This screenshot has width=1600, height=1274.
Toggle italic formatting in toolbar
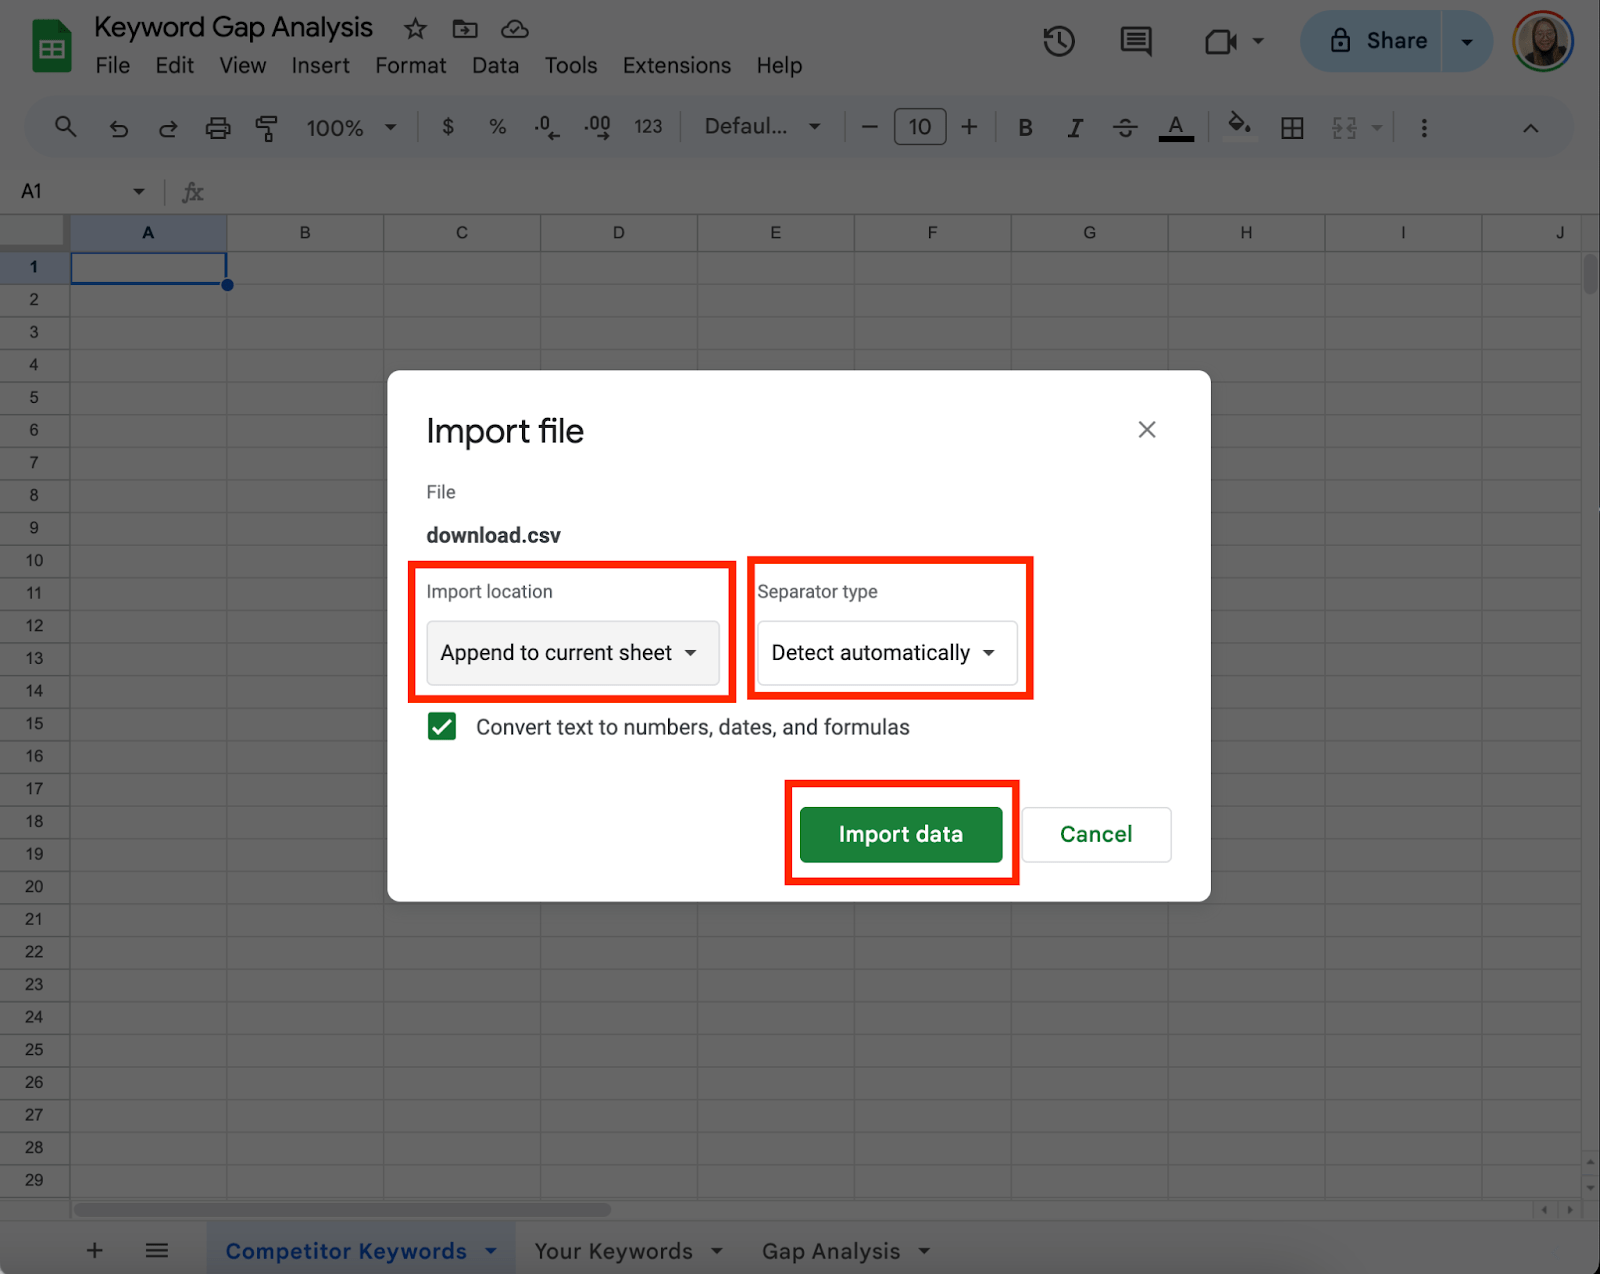click(x=1075, y=128)
